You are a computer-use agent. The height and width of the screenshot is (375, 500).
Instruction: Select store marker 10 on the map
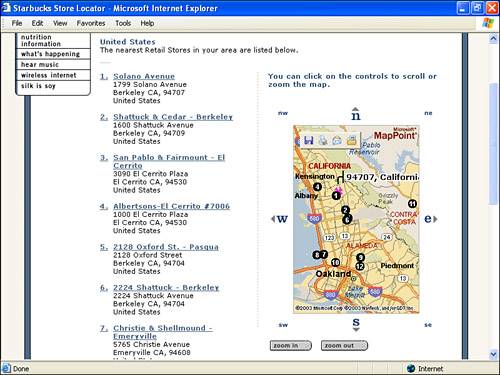[x=335, y=263]
